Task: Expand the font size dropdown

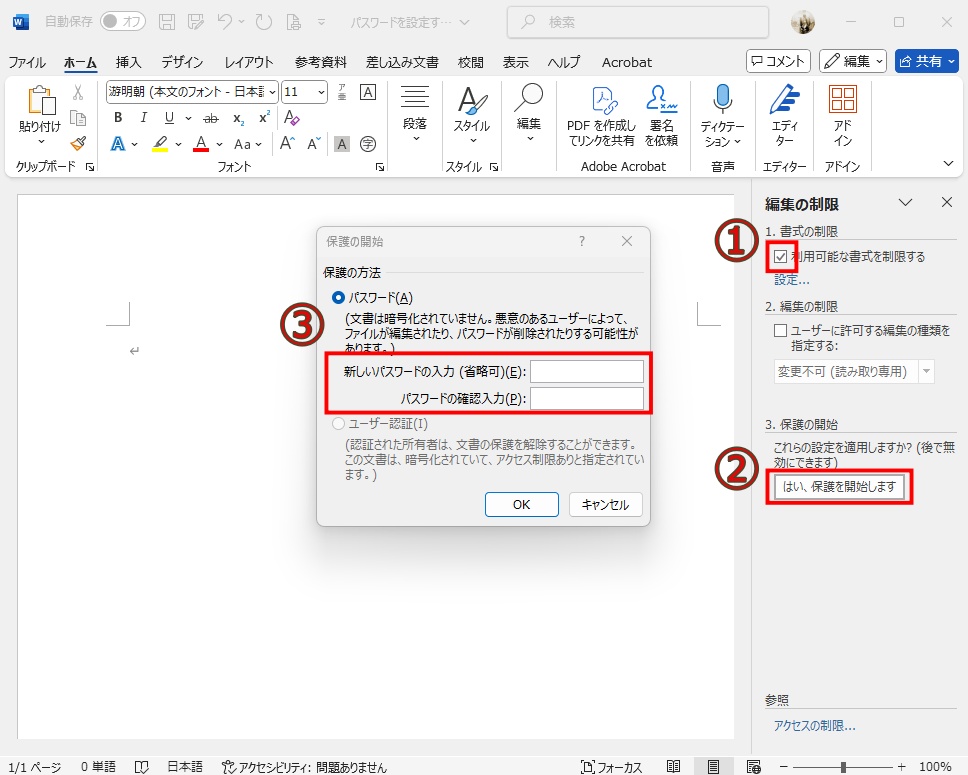Action: [321, 92]
